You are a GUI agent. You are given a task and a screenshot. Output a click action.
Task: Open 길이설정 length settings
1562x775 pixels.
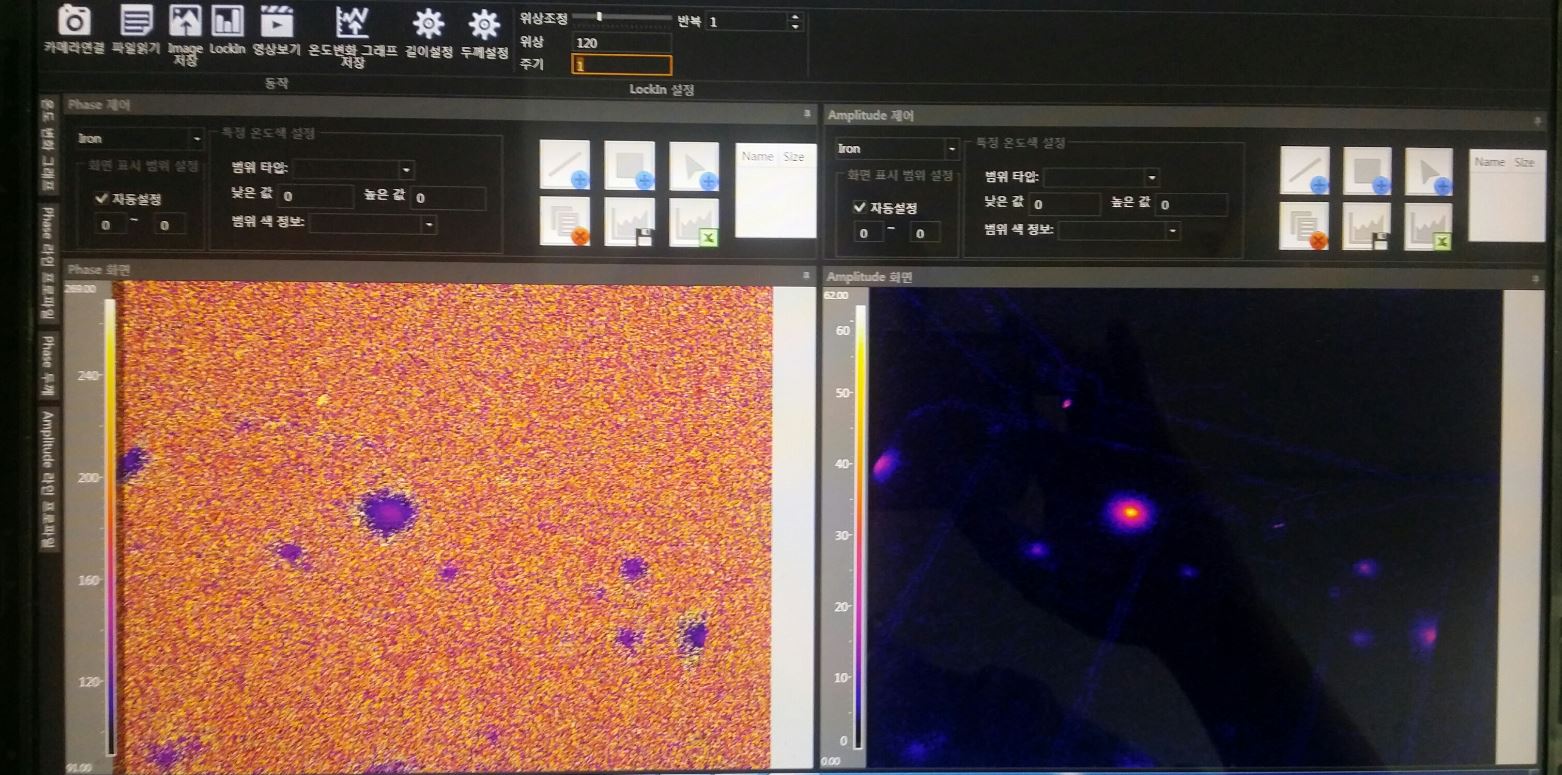tap(428, 24)
